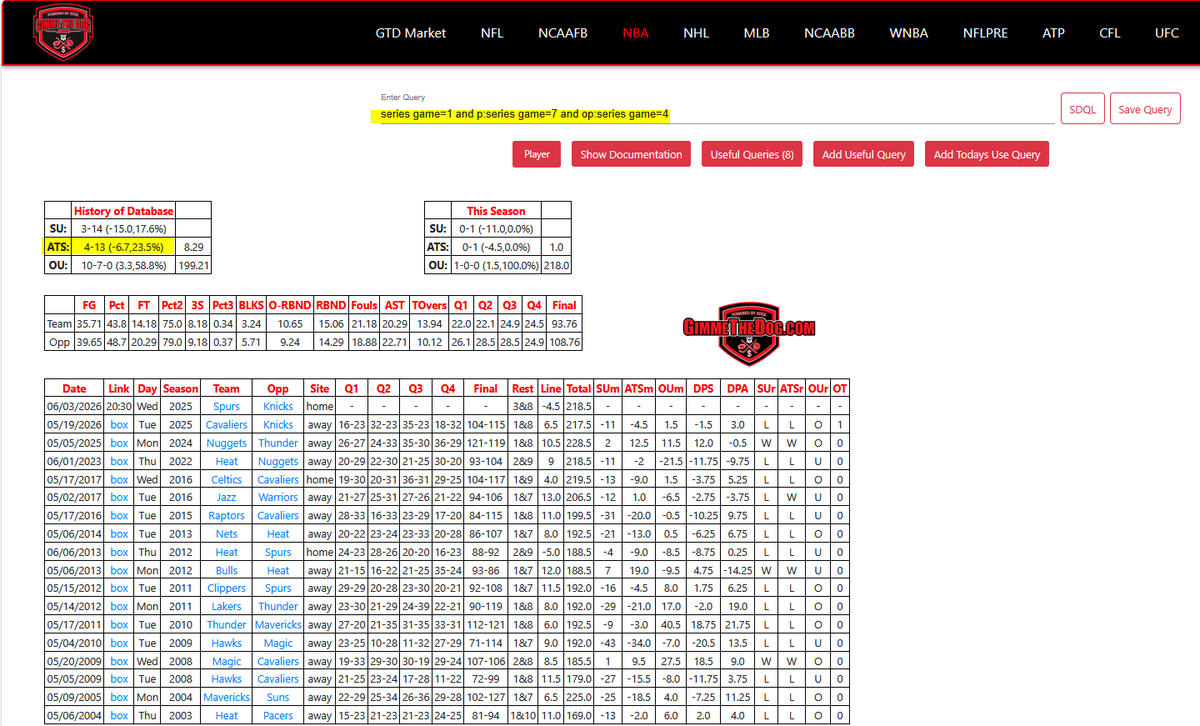Image resolution: width=1200 pixels, height=726 pixels.
Task: Open box score link for 05/06/2004 game
Action: coord(119,715)
